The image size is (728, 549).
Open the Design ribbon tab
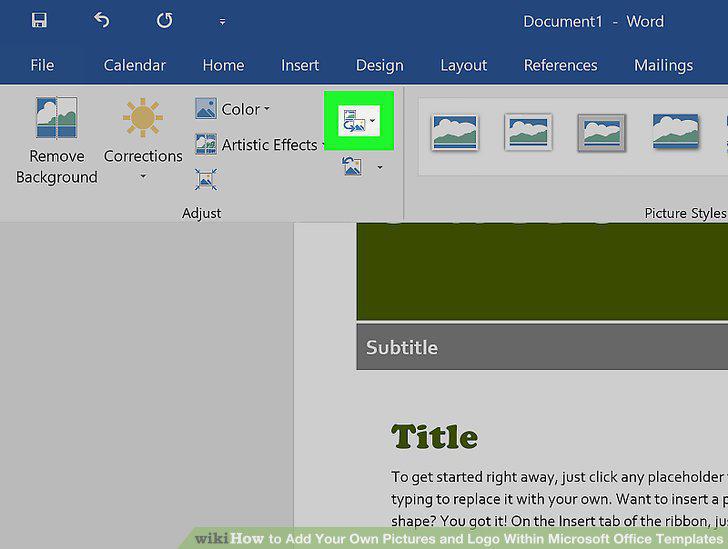pos(380,65)
